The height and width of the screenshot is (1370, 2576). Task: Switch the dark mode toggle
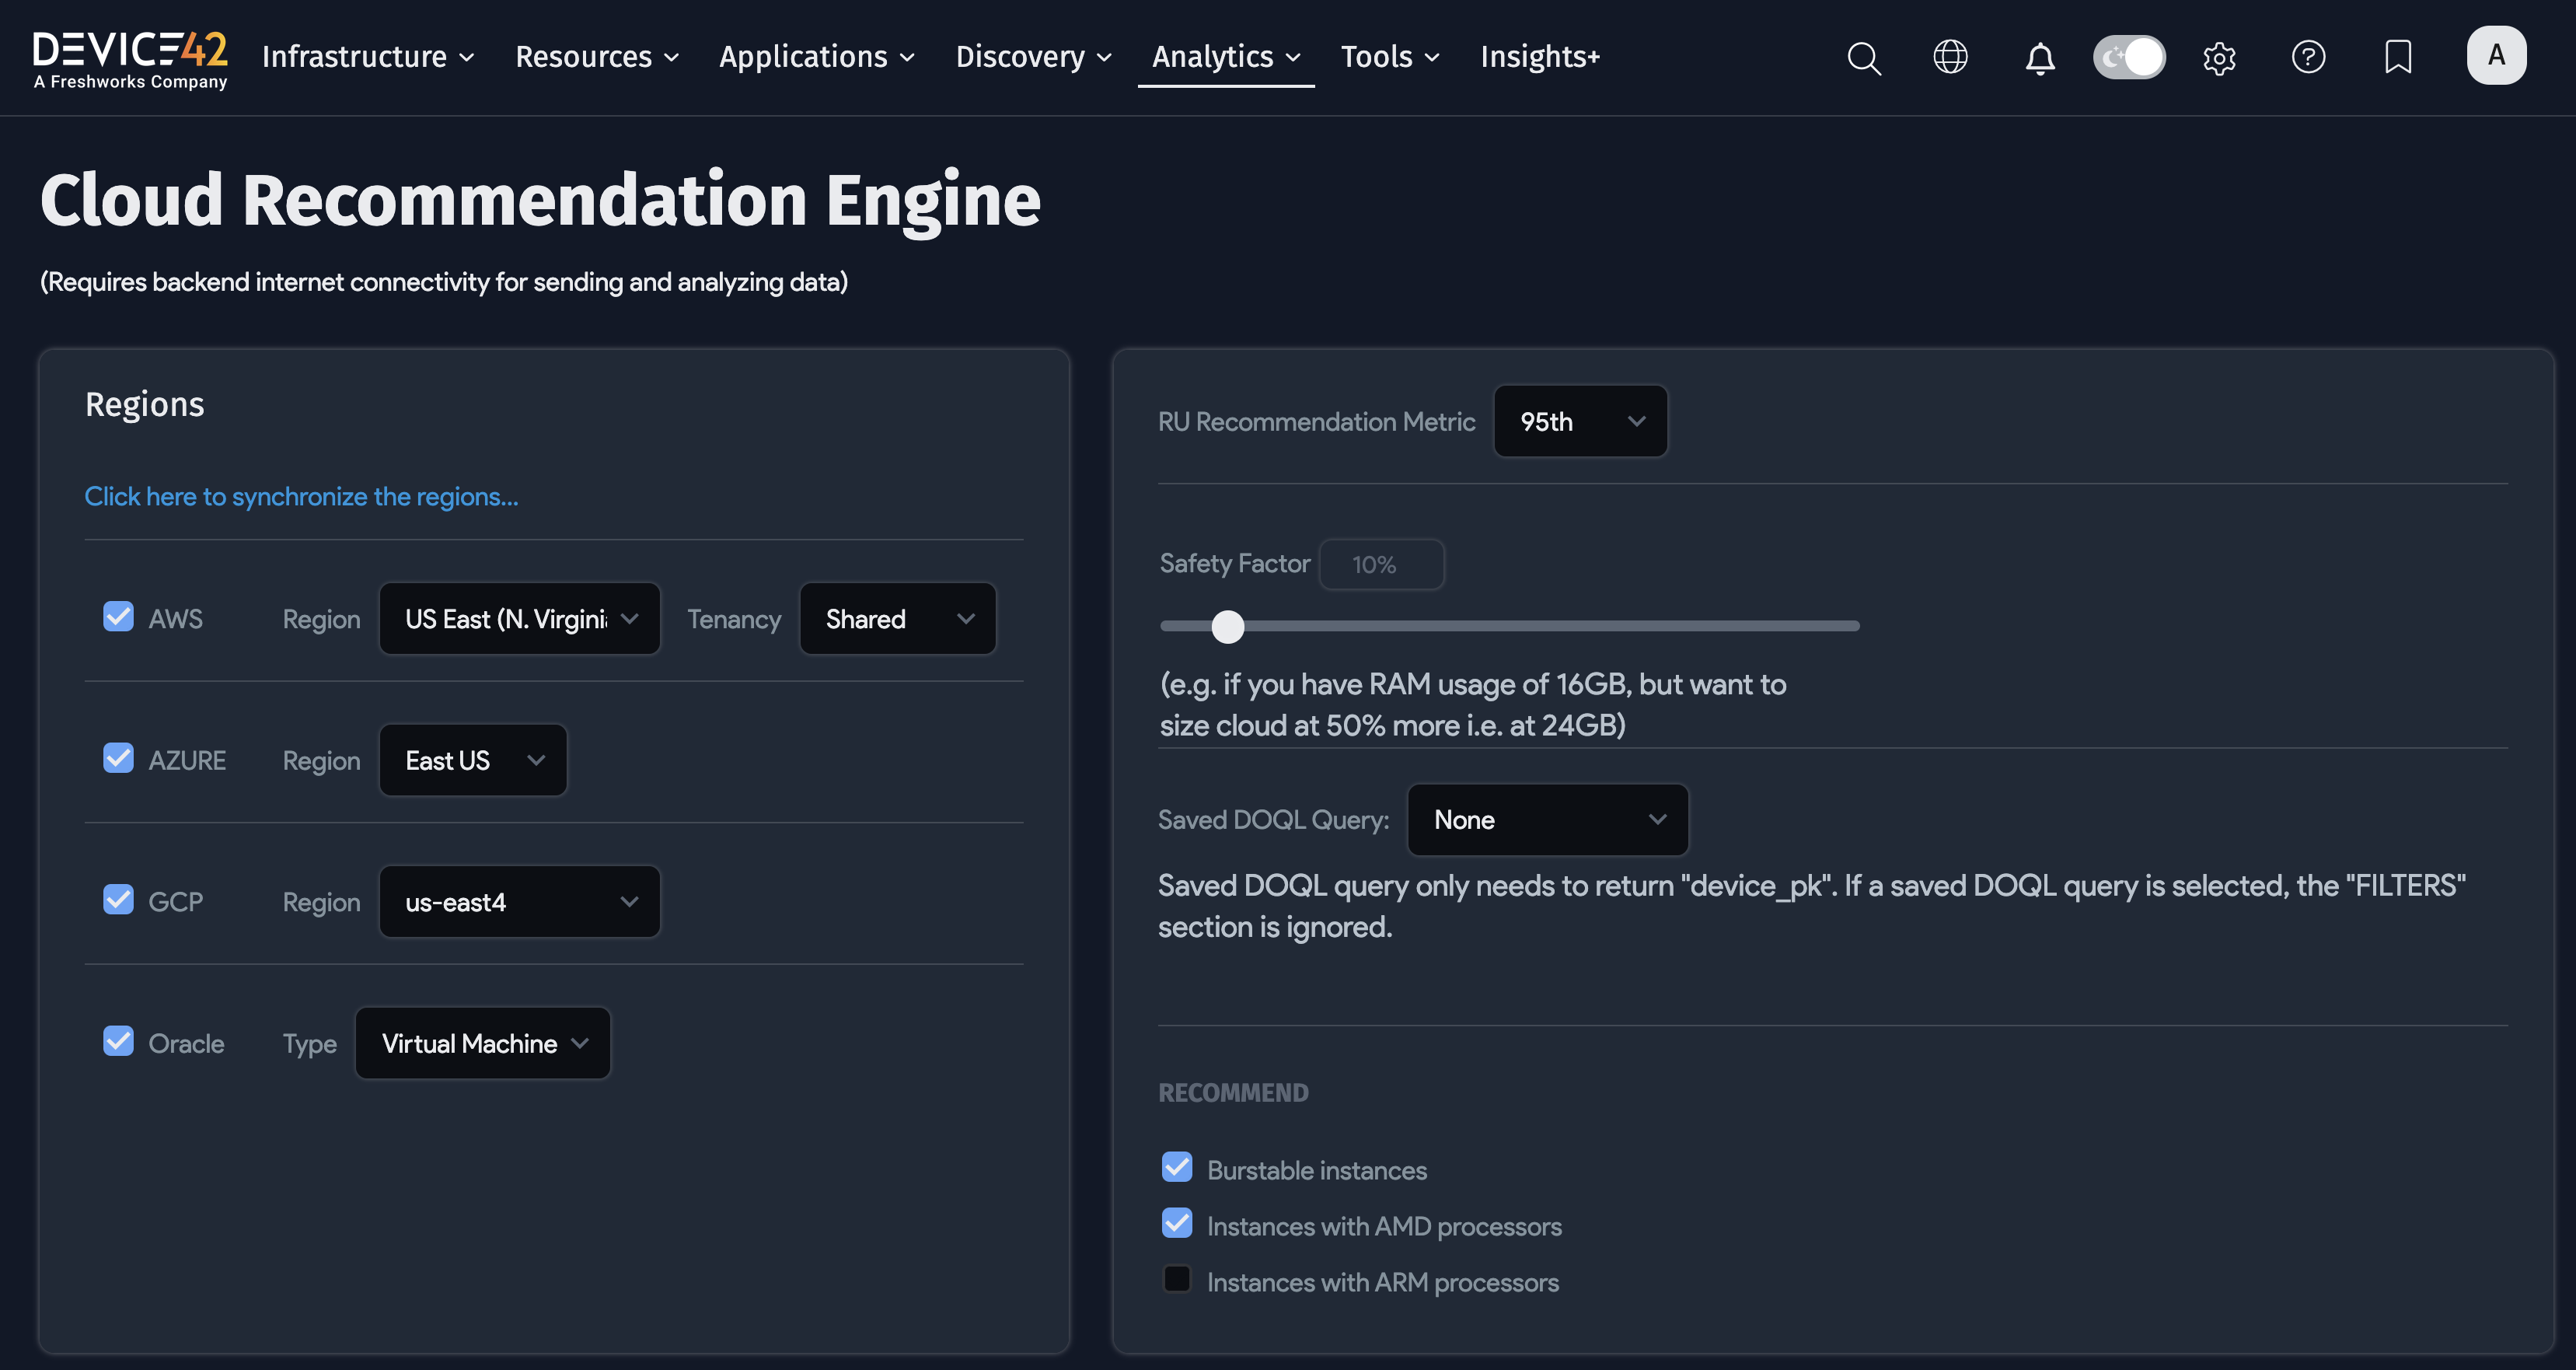click(2129, 57)
